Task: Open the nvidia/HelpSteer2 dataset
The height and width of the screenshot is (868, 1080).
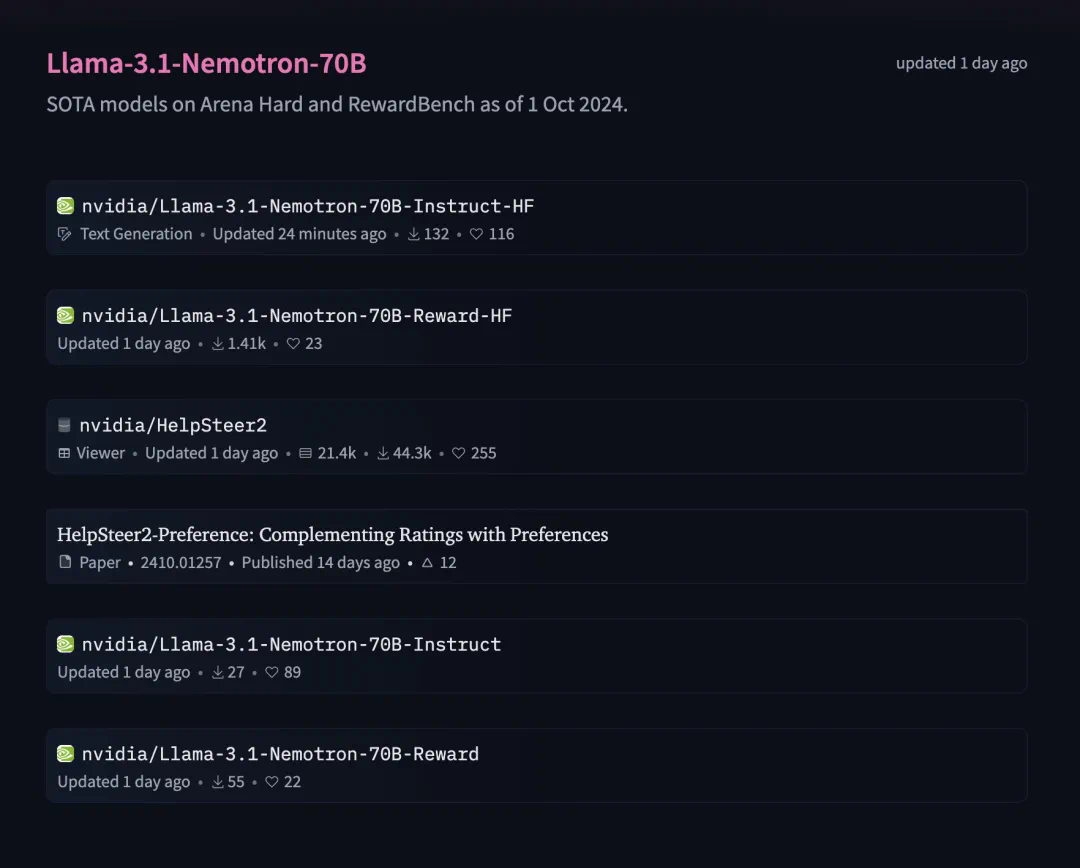Action: (x=173, y=426)
